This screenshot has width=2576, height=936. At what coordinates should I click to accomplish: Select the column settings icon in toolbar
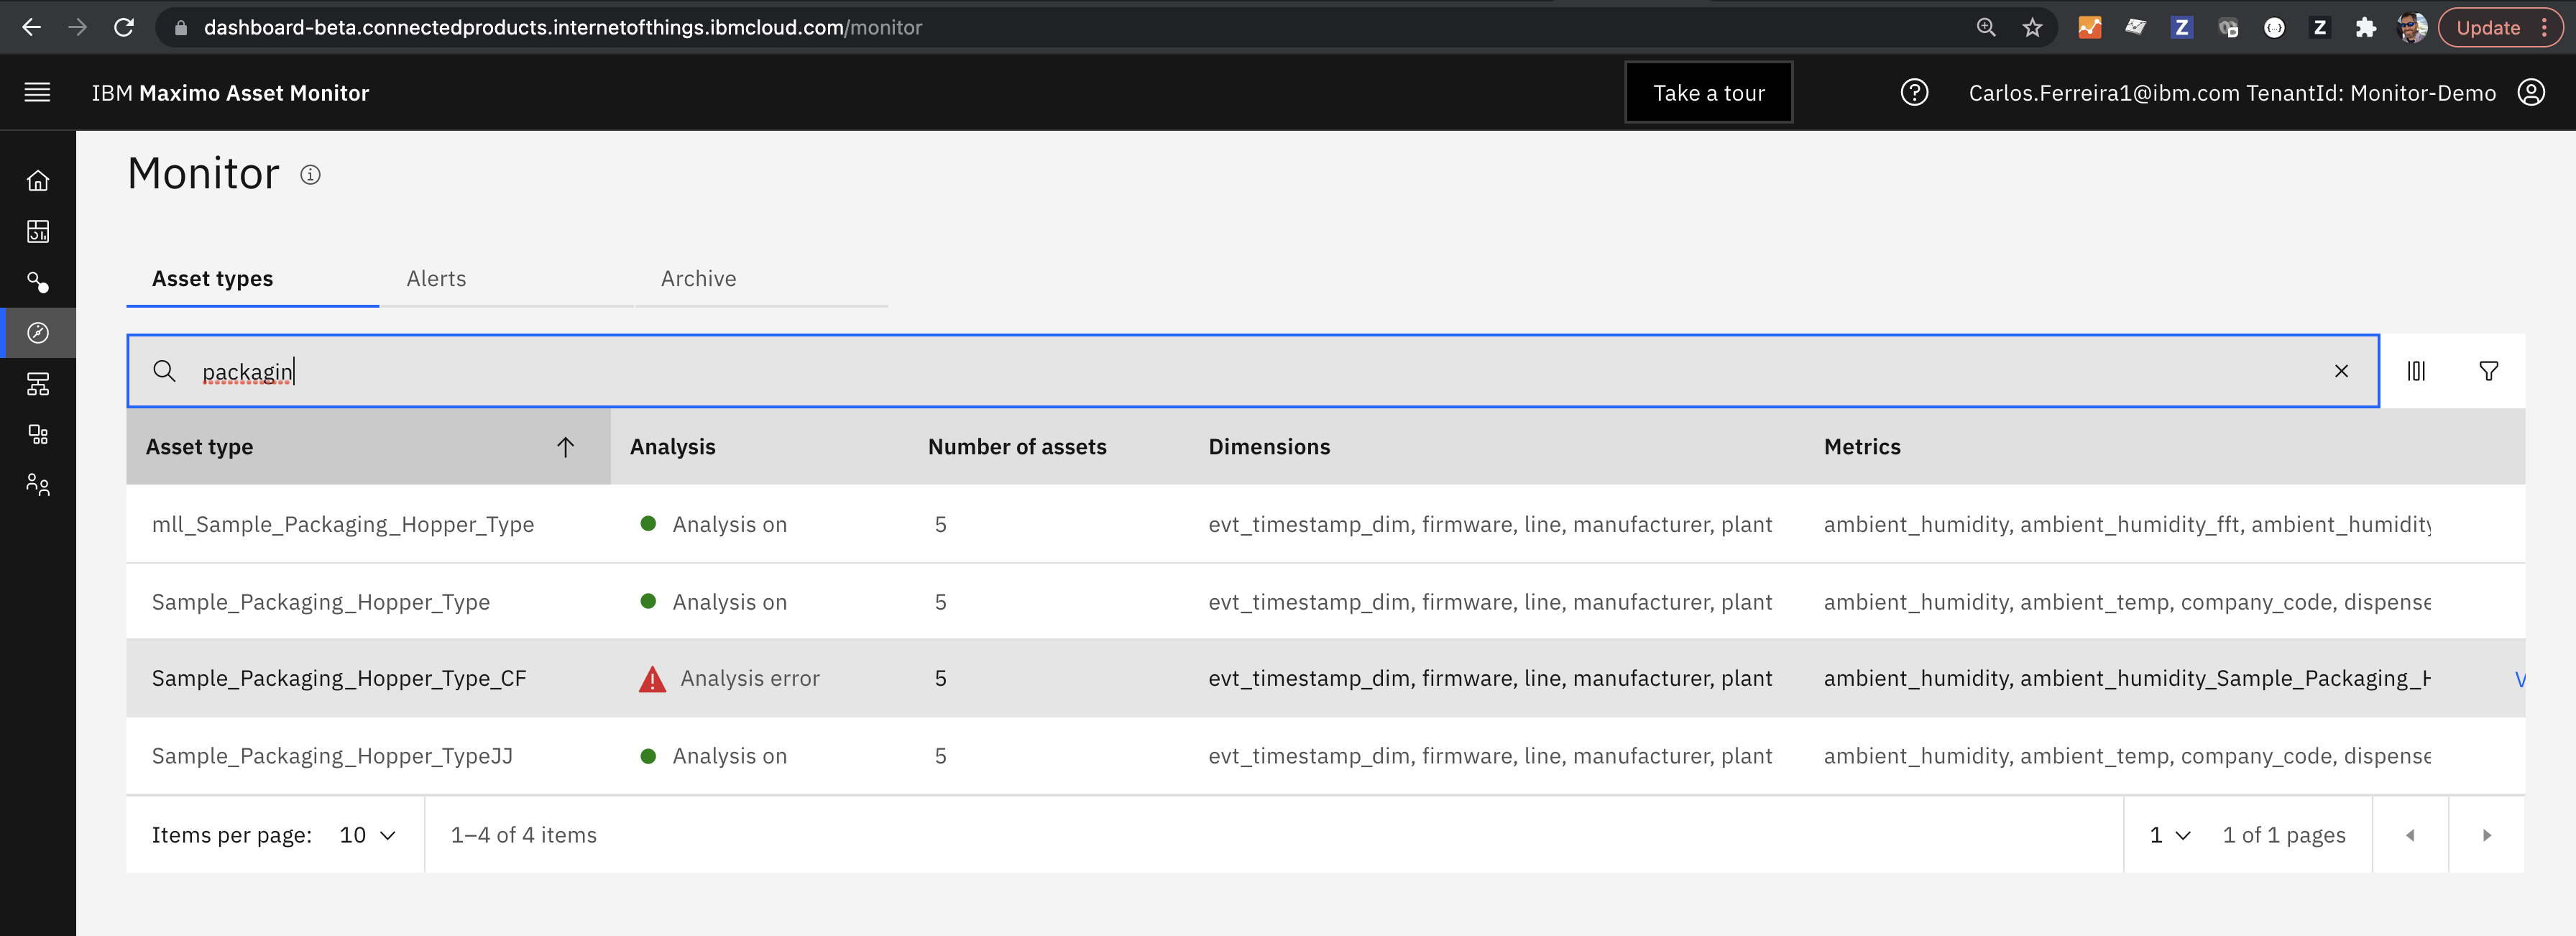(2416, 370)
